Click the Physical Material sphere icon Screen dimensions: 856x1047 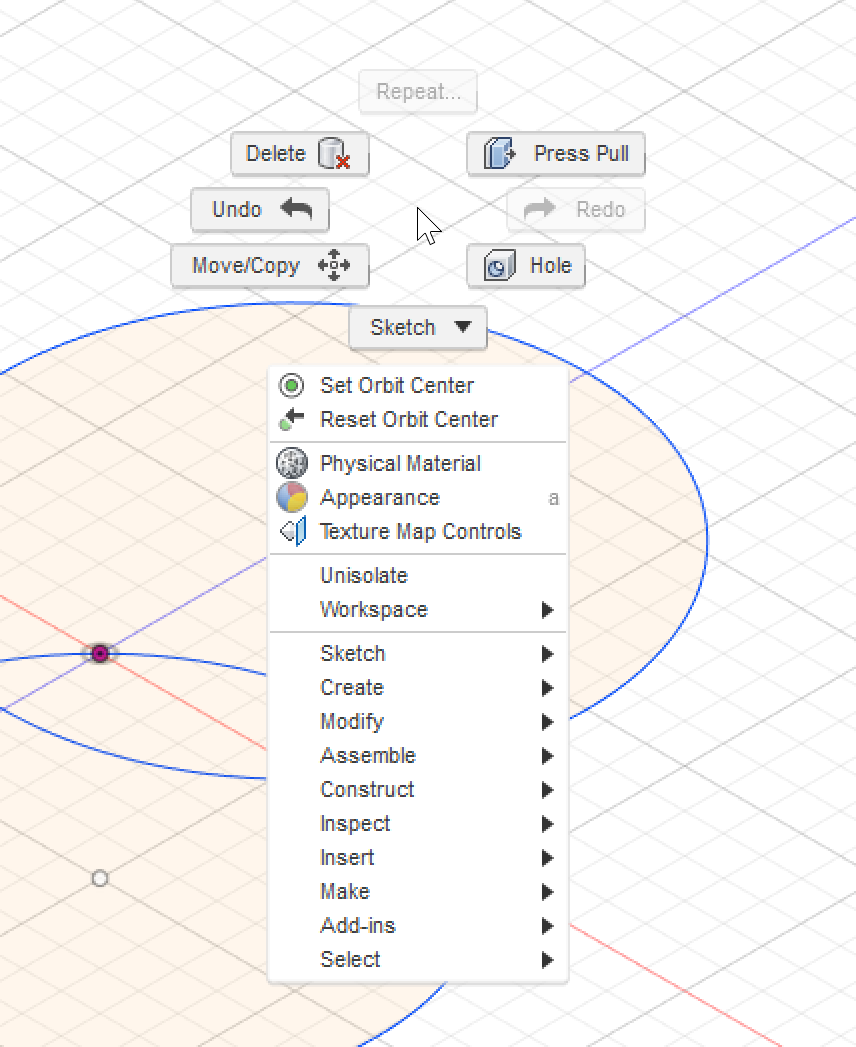(292, 463)
